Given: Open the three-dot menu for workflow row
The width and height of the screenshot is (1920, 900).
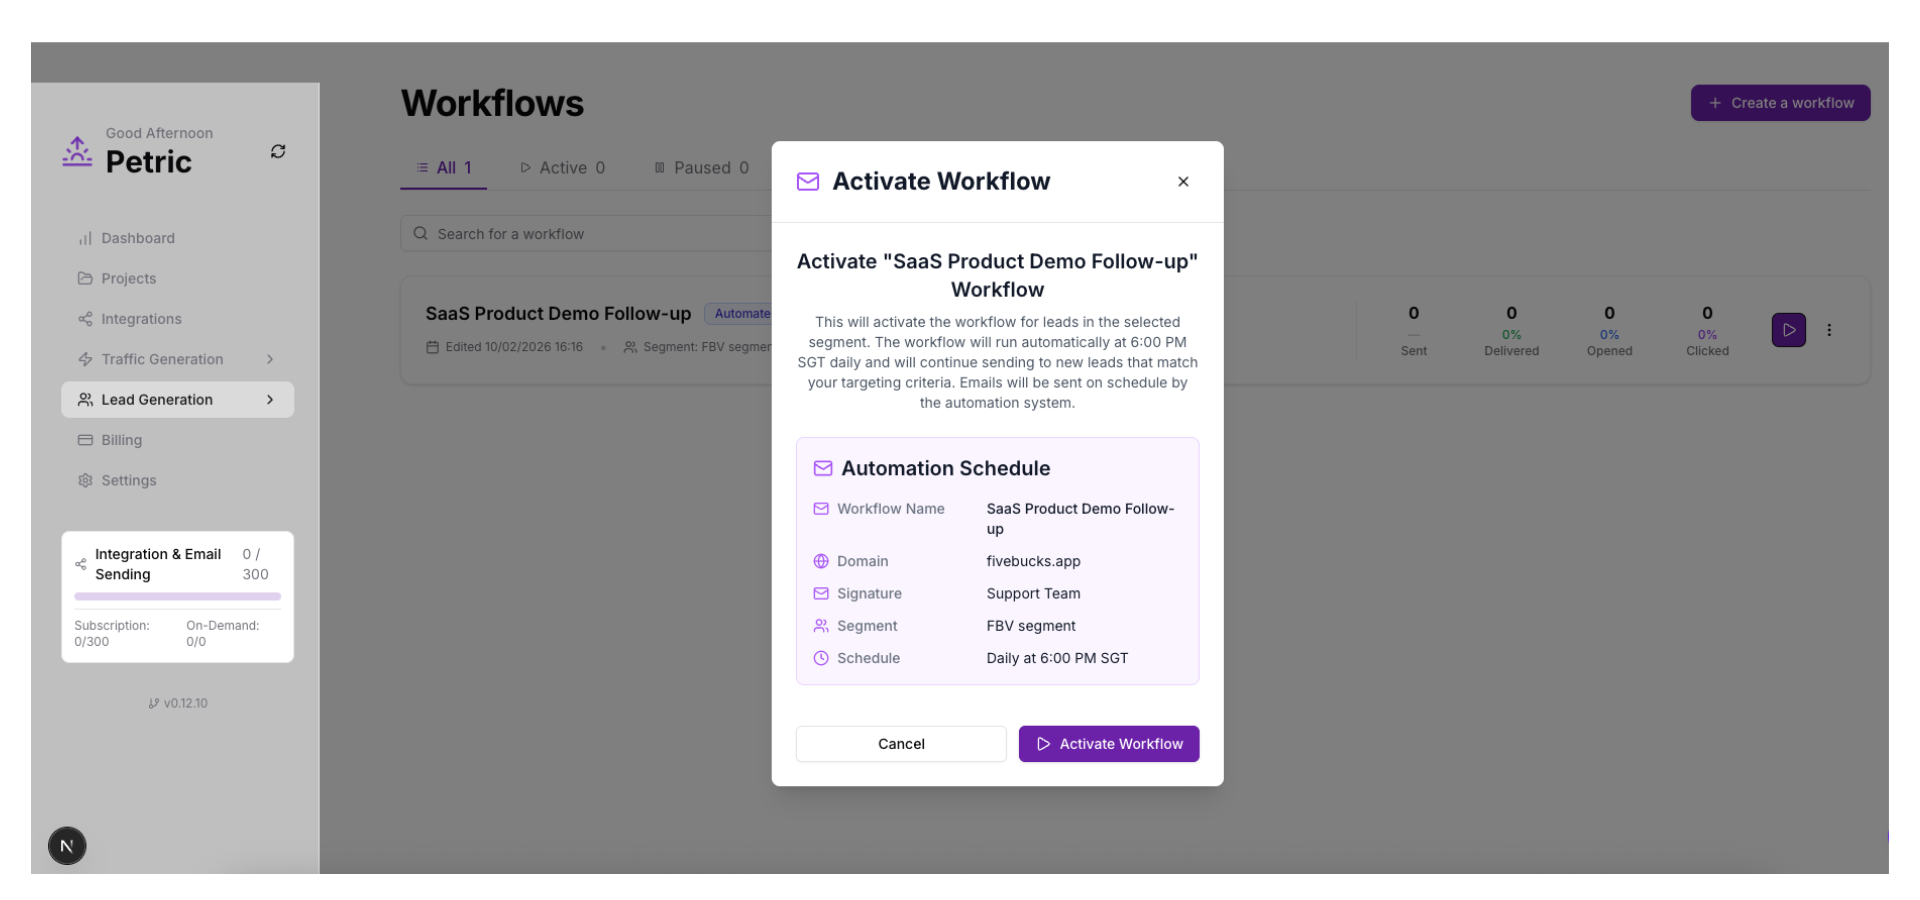Looking at the screenshot, I should coord(1829,330).
